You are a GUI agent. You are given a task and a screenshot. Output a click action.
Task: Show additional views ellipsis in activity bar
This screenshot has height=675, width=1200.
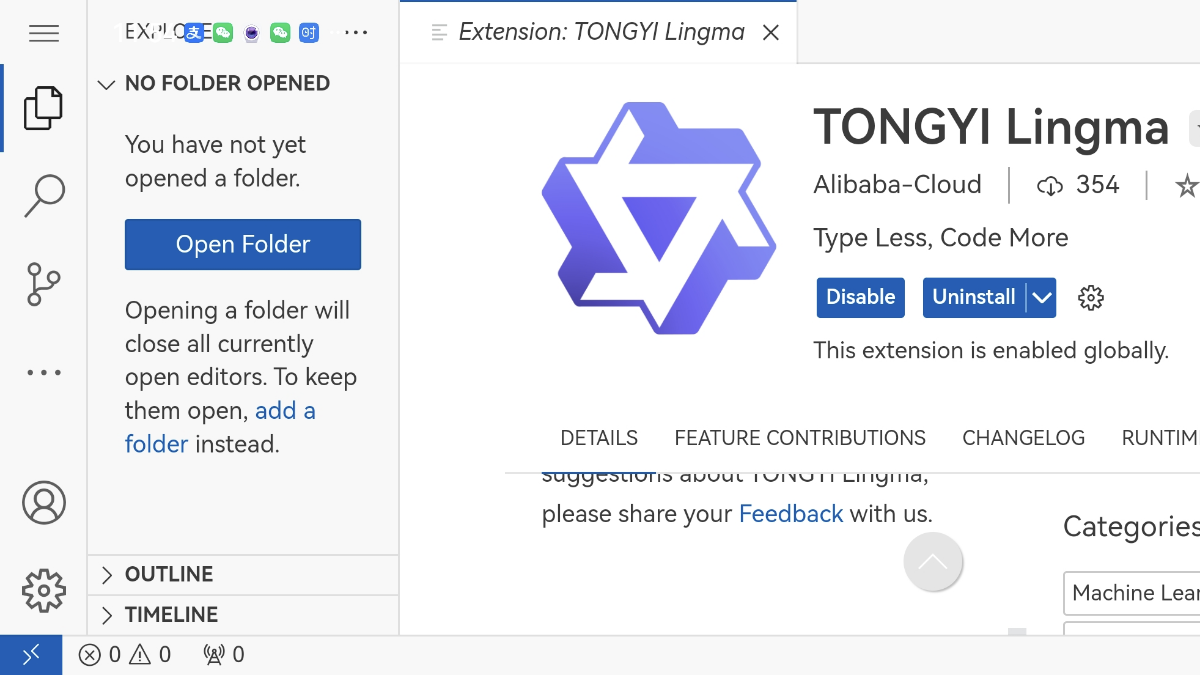44,372
